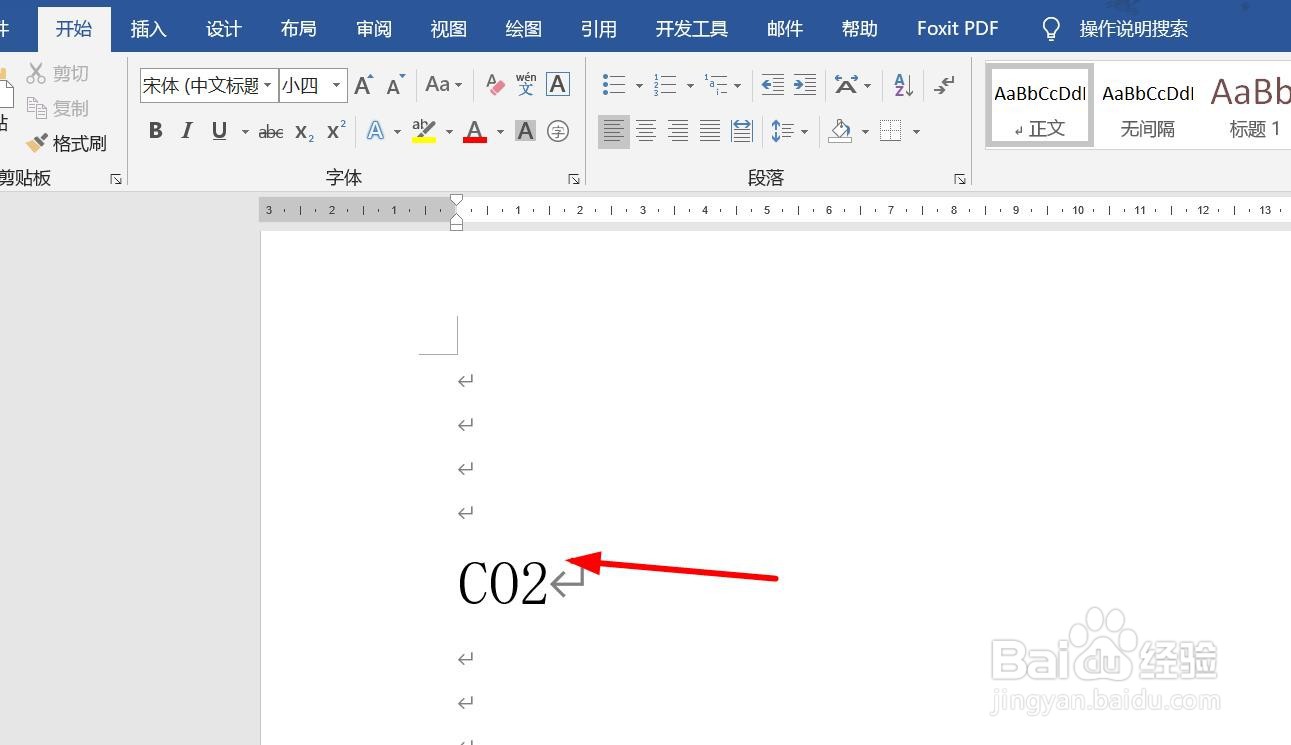Image resolution: width=1291 pixels, height=745 pixels.
Task: Apply red font color
Action: point(475,131)
